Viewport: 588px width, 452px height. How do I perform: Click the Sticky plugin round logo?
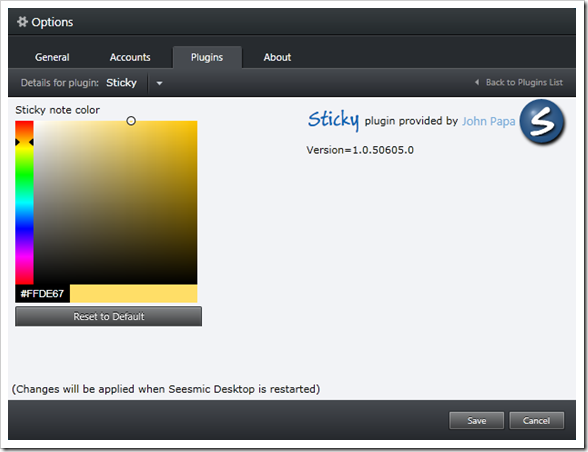(x=542, y=122)
